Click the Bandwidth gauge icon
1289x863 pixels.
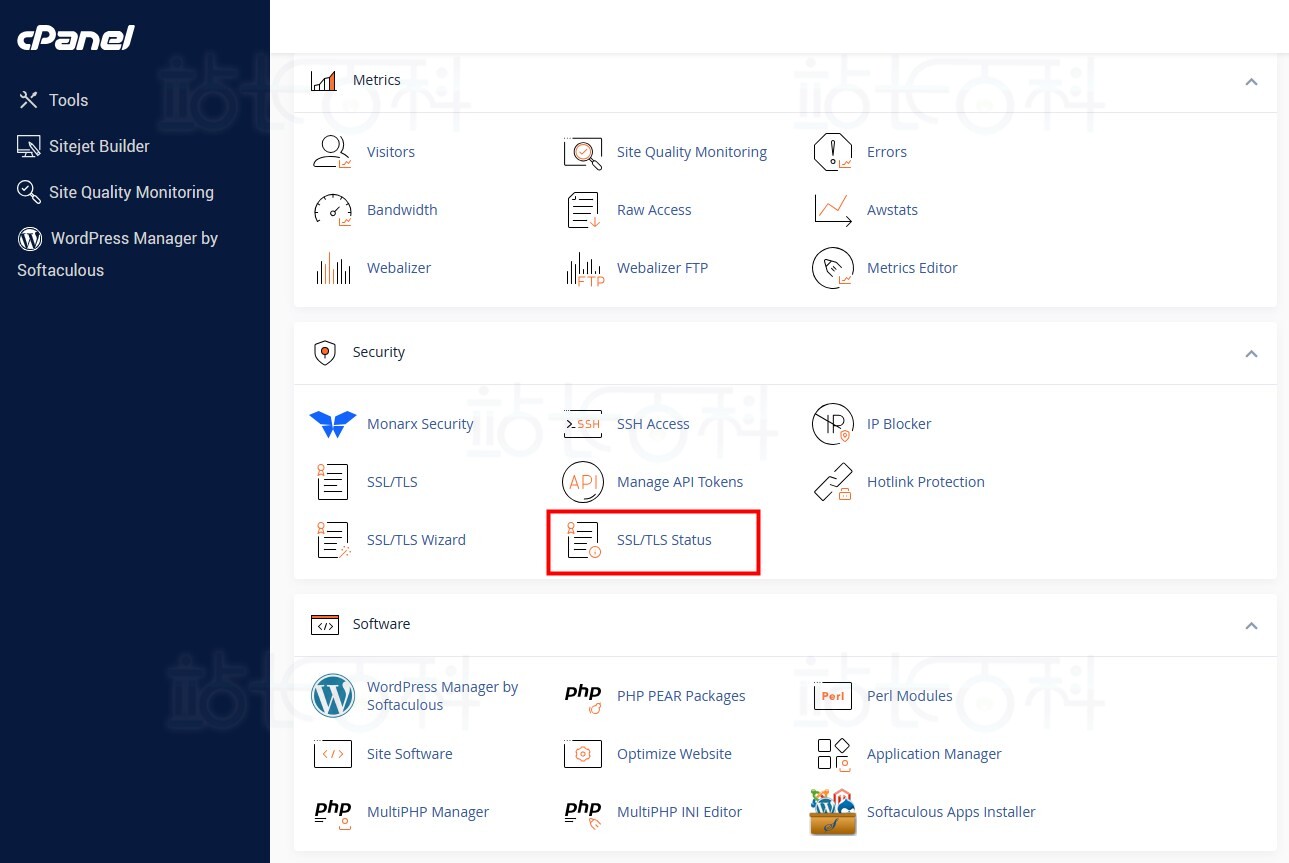coord(332,210)
